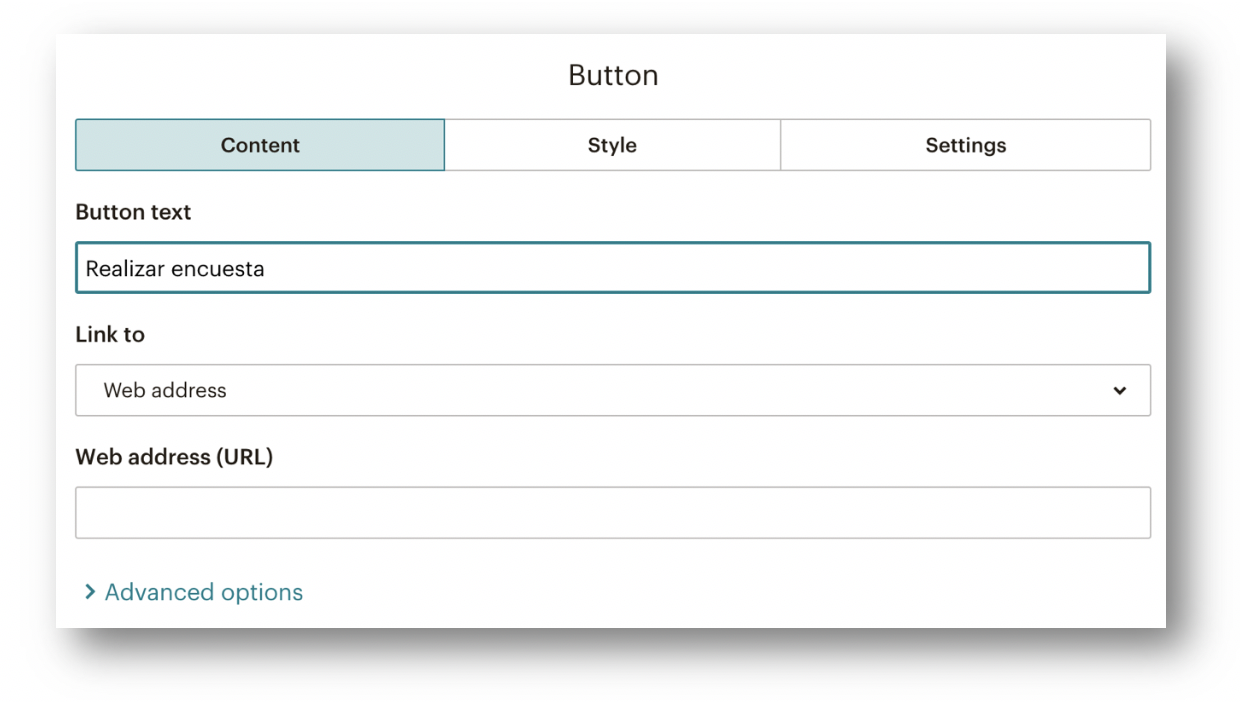This screenshot has width=1240, height=702.
Task: Click the word Realizar in text field
Action: tap(120, 269)
